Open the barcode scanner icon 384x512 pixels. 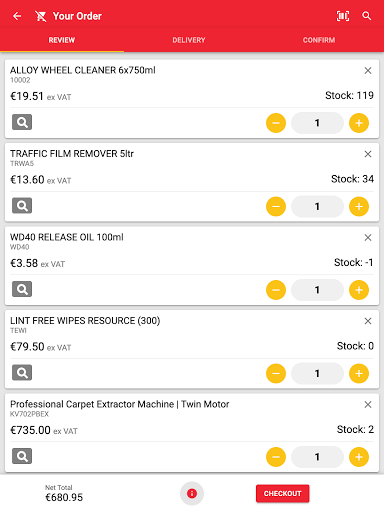pos(343,16)
